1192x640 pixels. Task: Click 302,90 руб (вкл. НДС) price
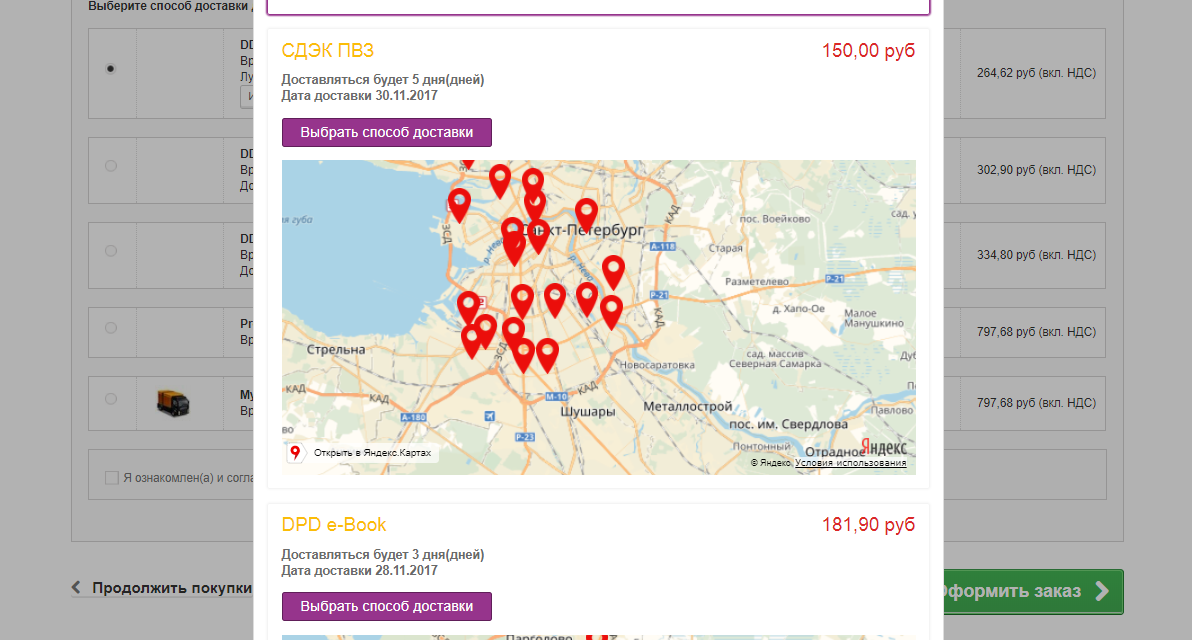tap(1036, 170)
